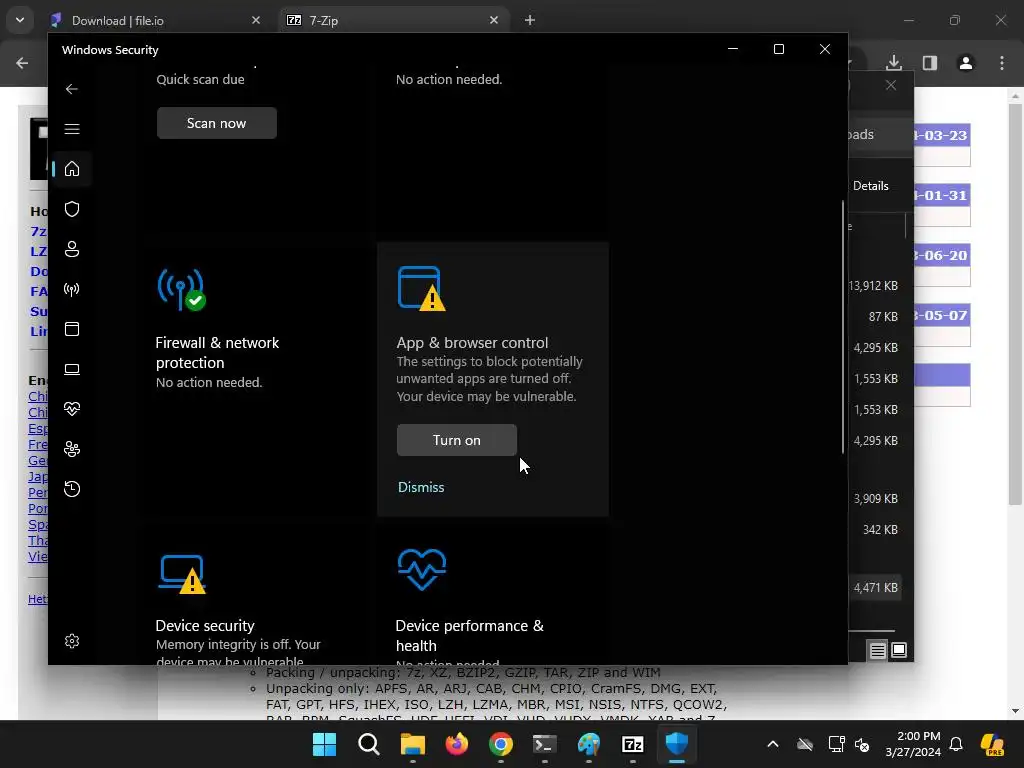
Task: Switch to list view layout icon
Action: pos(878,650)
